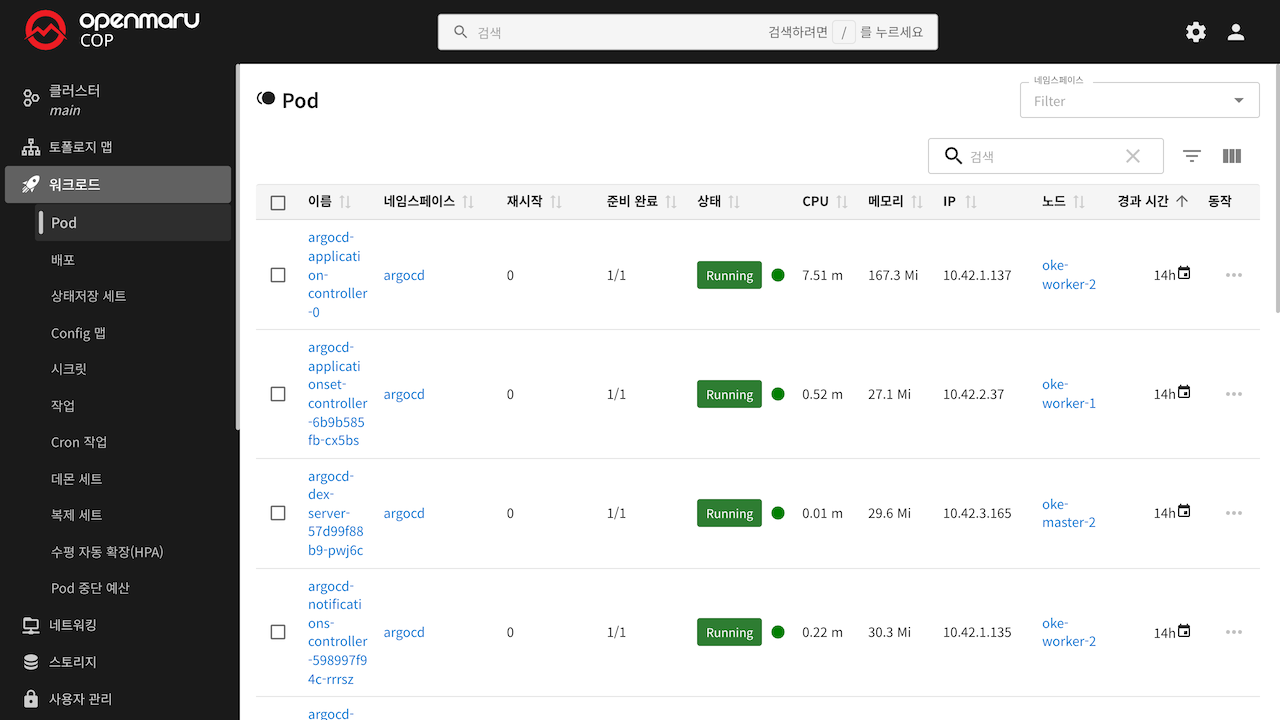Click the OpenMaru COP logo
This screenshot has height=720, width=1280.
pyautogui.click(x=112, y=31)
